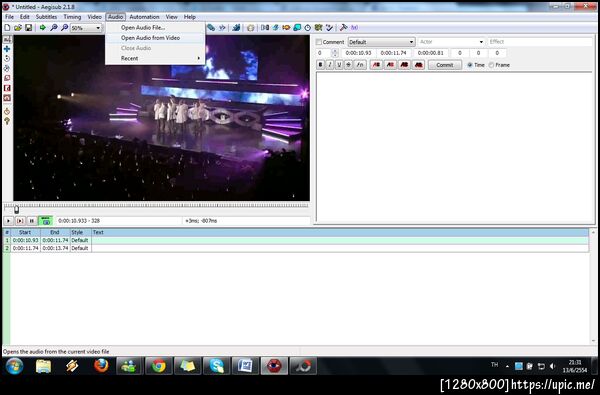
Task: Select the Rotate XY video tool
Action: [7, 68]
